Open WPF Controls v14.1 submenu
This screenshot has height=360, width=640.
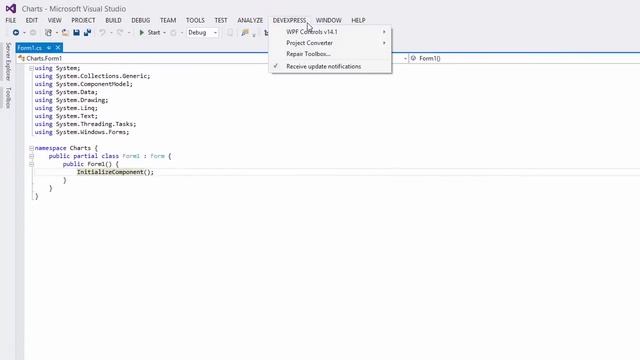point(330,32)
